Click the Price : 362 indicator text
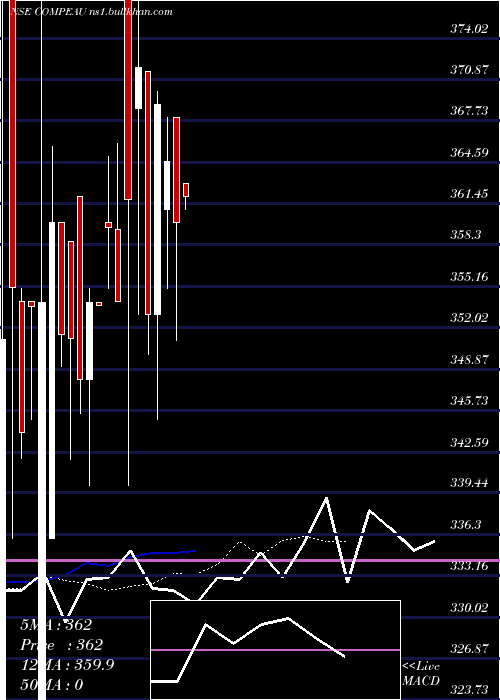 pyautogui.click(x=61, y=645)
